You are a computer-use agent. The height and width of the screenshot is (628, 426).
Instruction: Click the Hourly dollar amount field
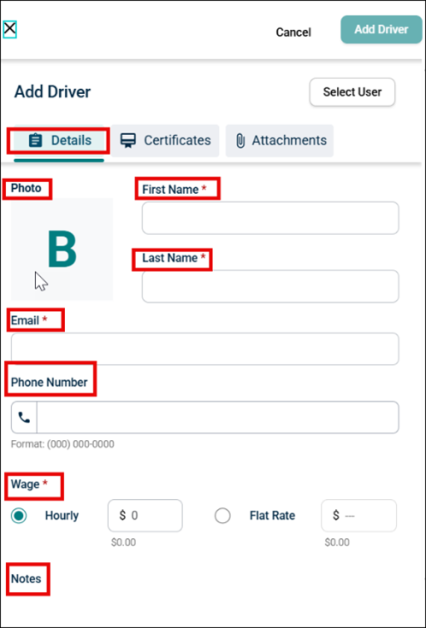click(145, 515)
